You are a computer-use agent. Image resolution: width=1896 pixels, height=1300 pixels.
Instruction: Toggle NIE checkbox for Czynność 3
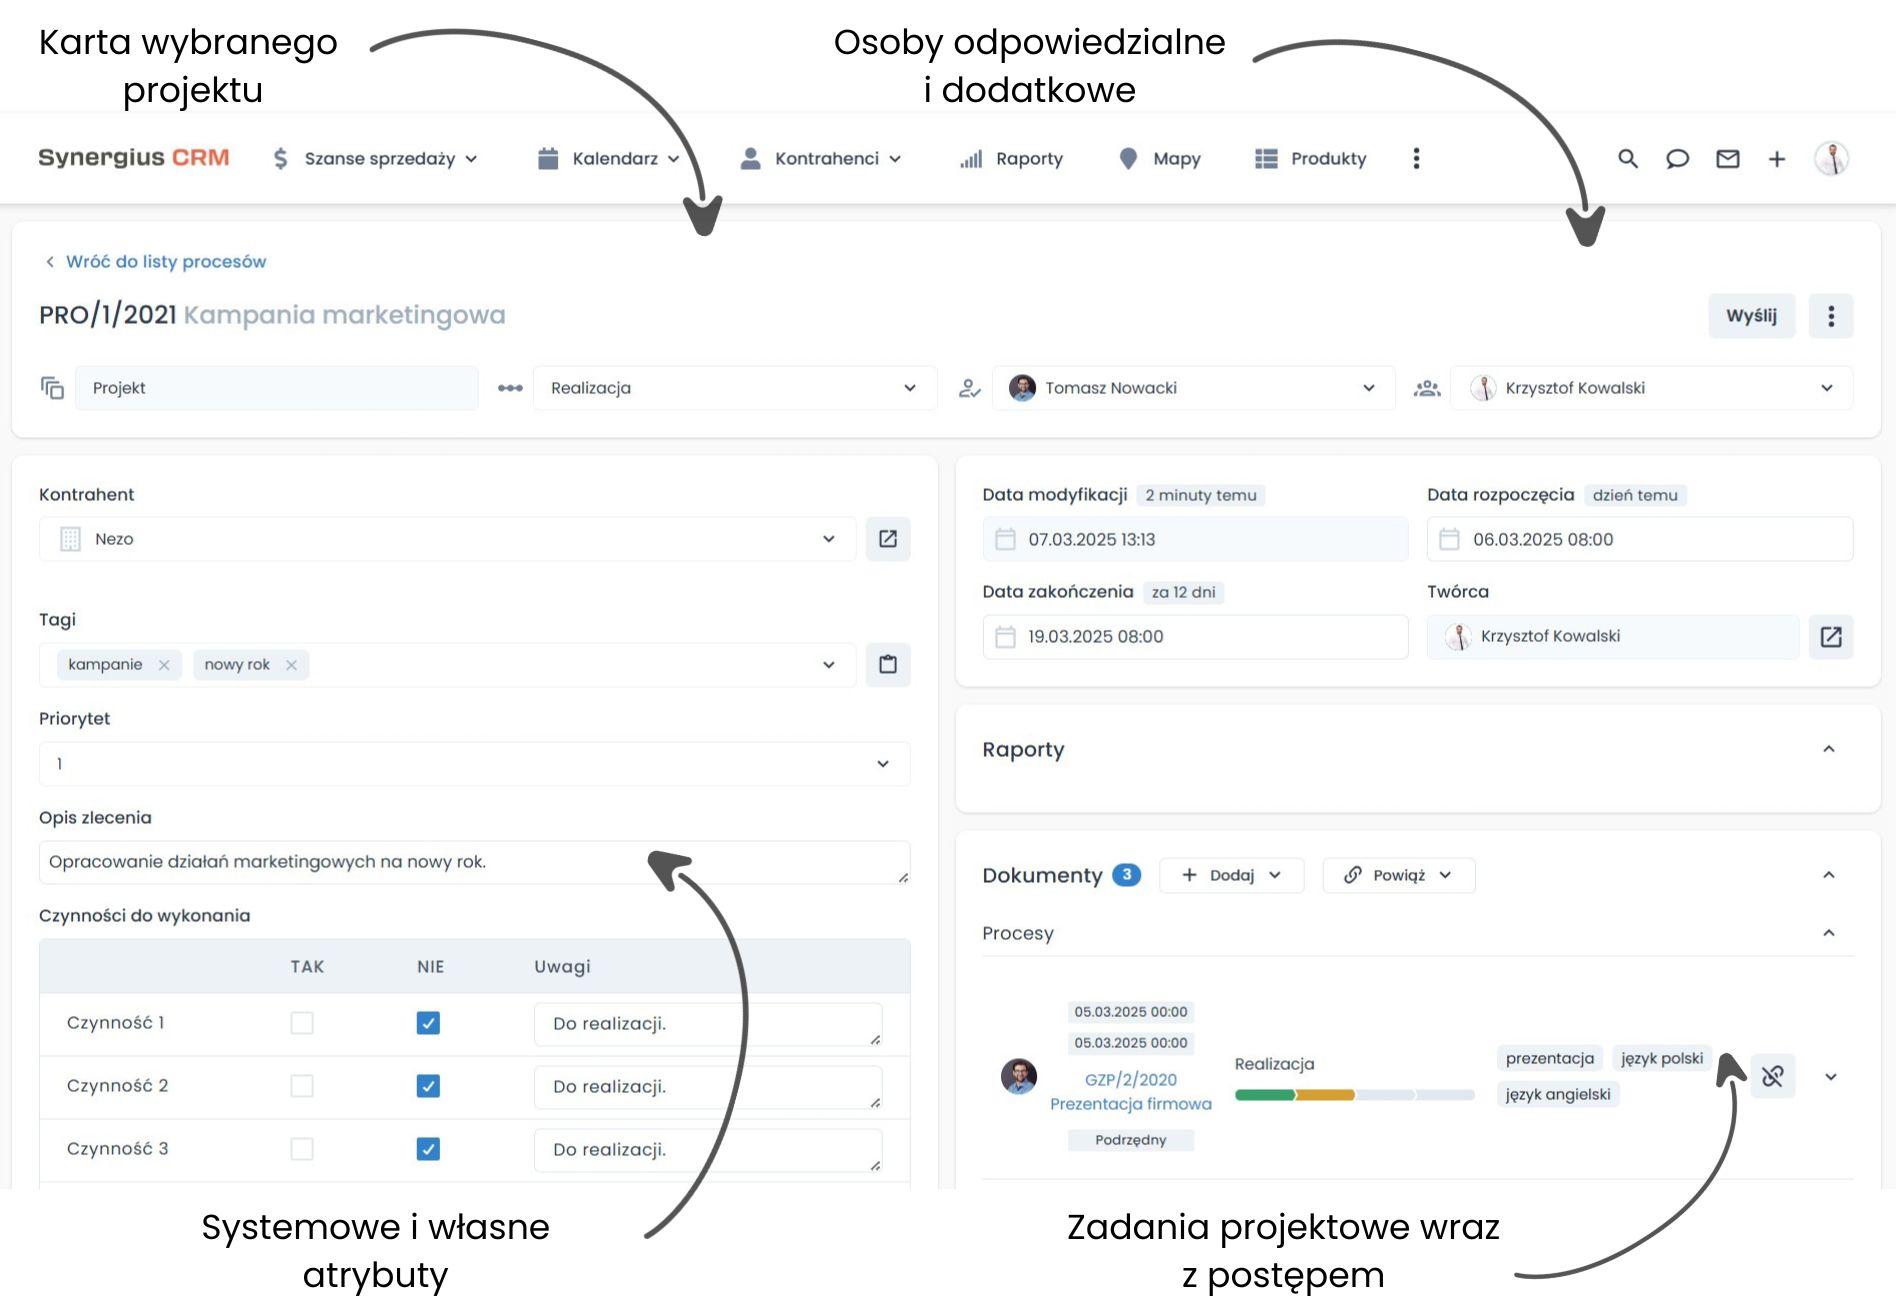[x=427, y=1149]
